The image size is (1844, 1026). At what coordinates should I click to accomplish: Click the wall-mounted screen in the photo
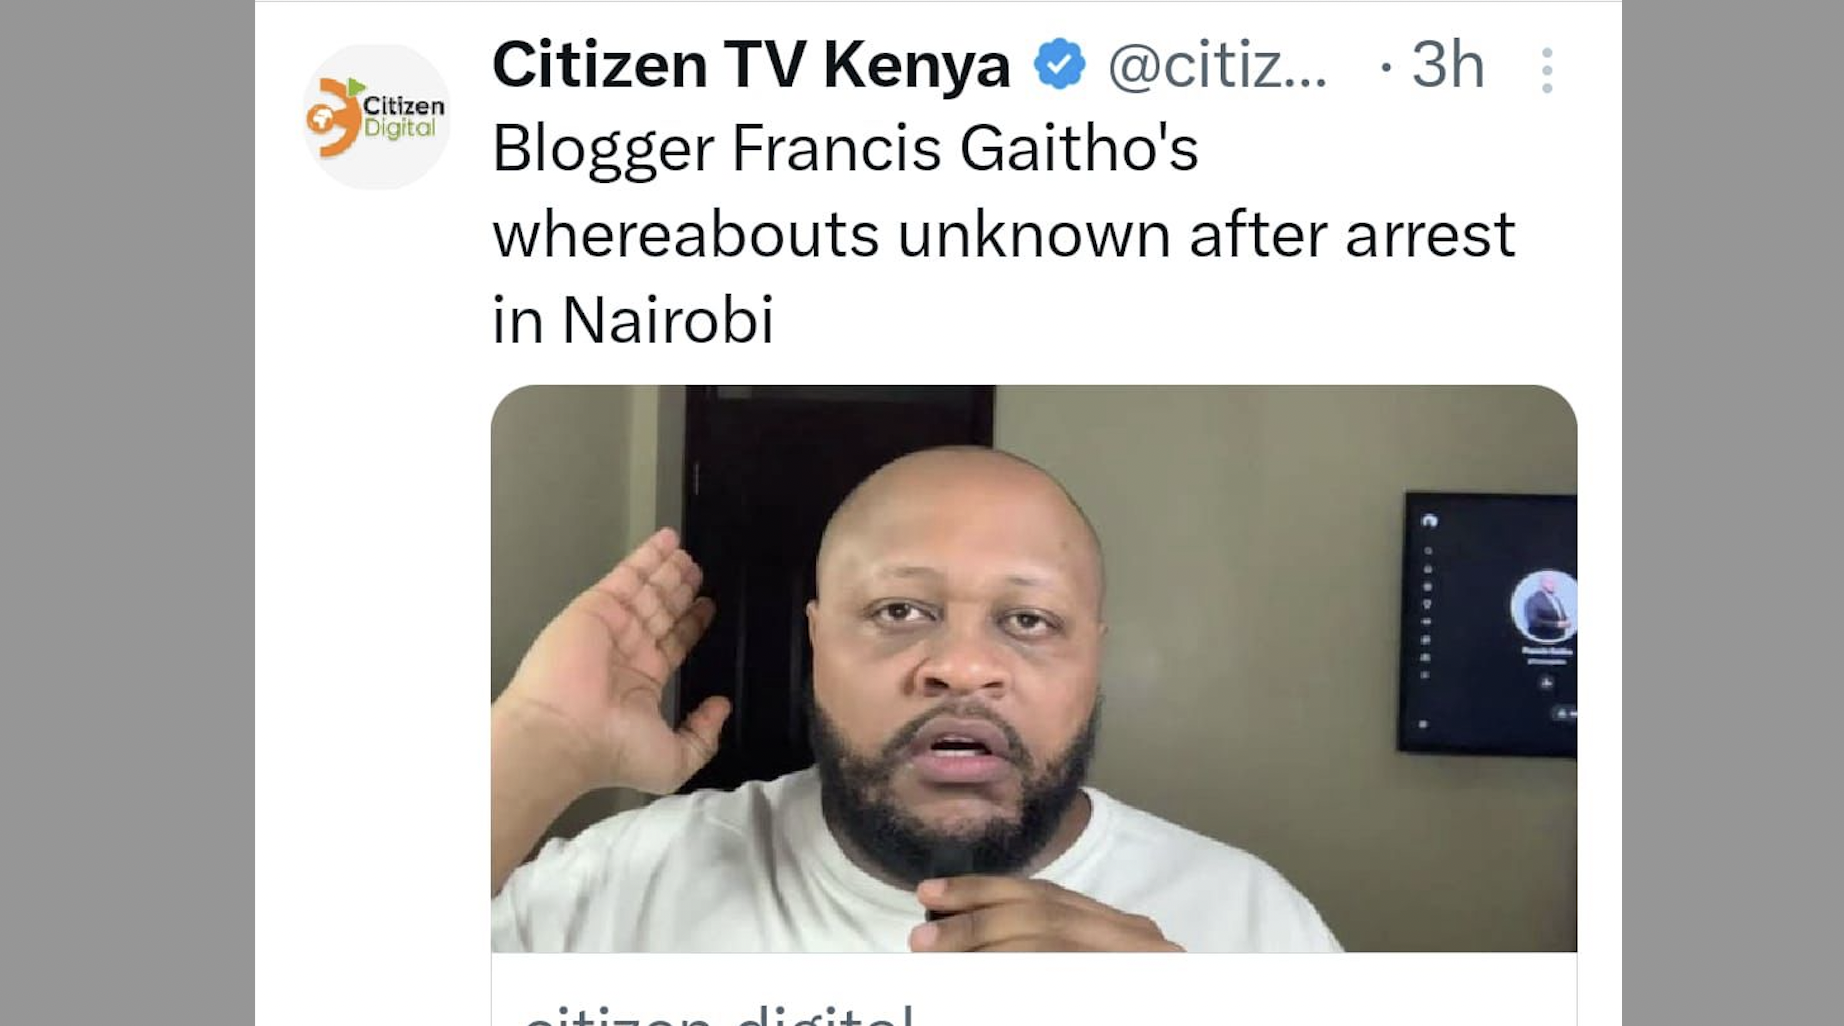coord(1487,622)
